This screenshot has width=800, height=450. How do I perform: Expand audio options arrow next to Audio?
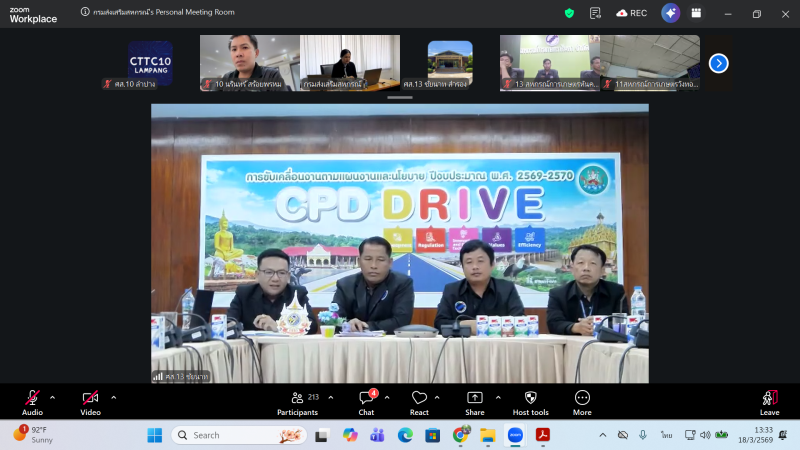pos(52,397)
